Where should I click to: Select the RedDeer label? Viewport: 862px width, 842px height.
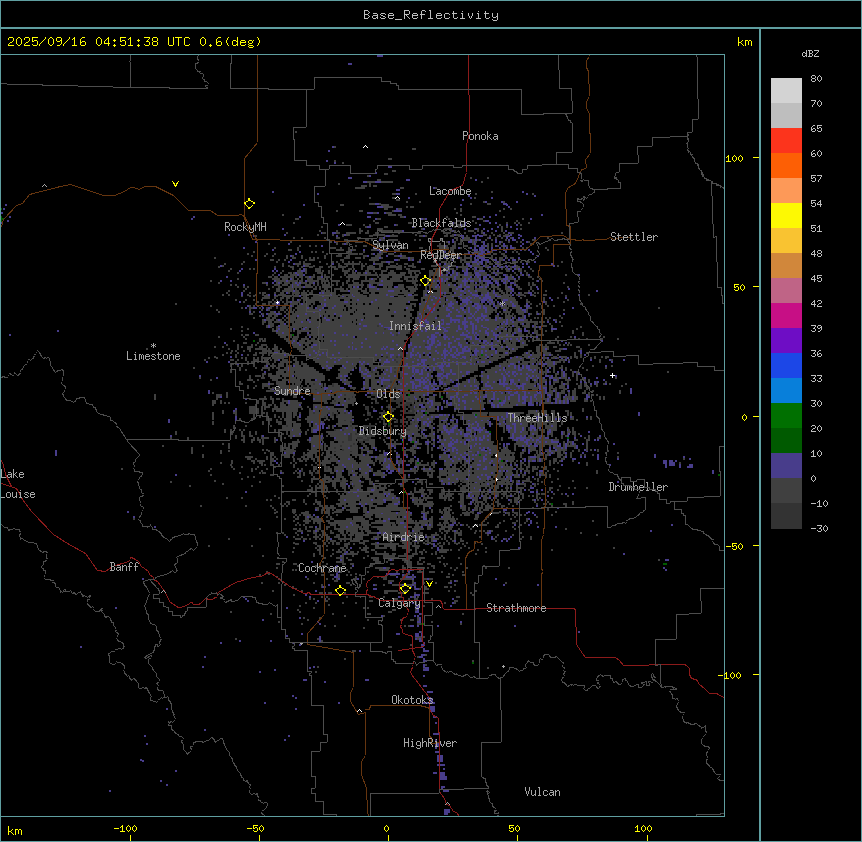click(x=441, y=255)
